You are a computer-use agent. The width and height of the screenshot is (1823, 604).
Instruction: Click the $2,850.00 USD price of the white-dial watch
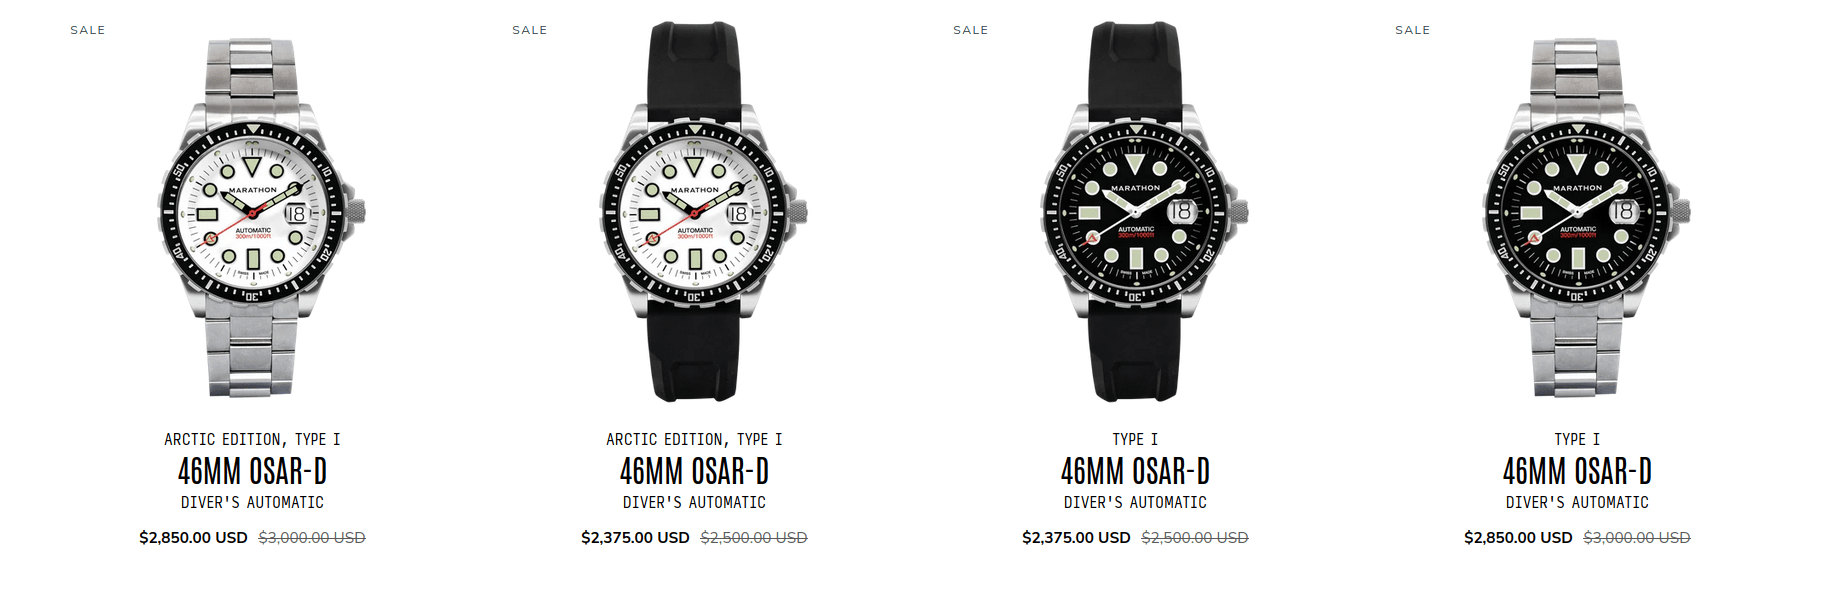point(193,538)
